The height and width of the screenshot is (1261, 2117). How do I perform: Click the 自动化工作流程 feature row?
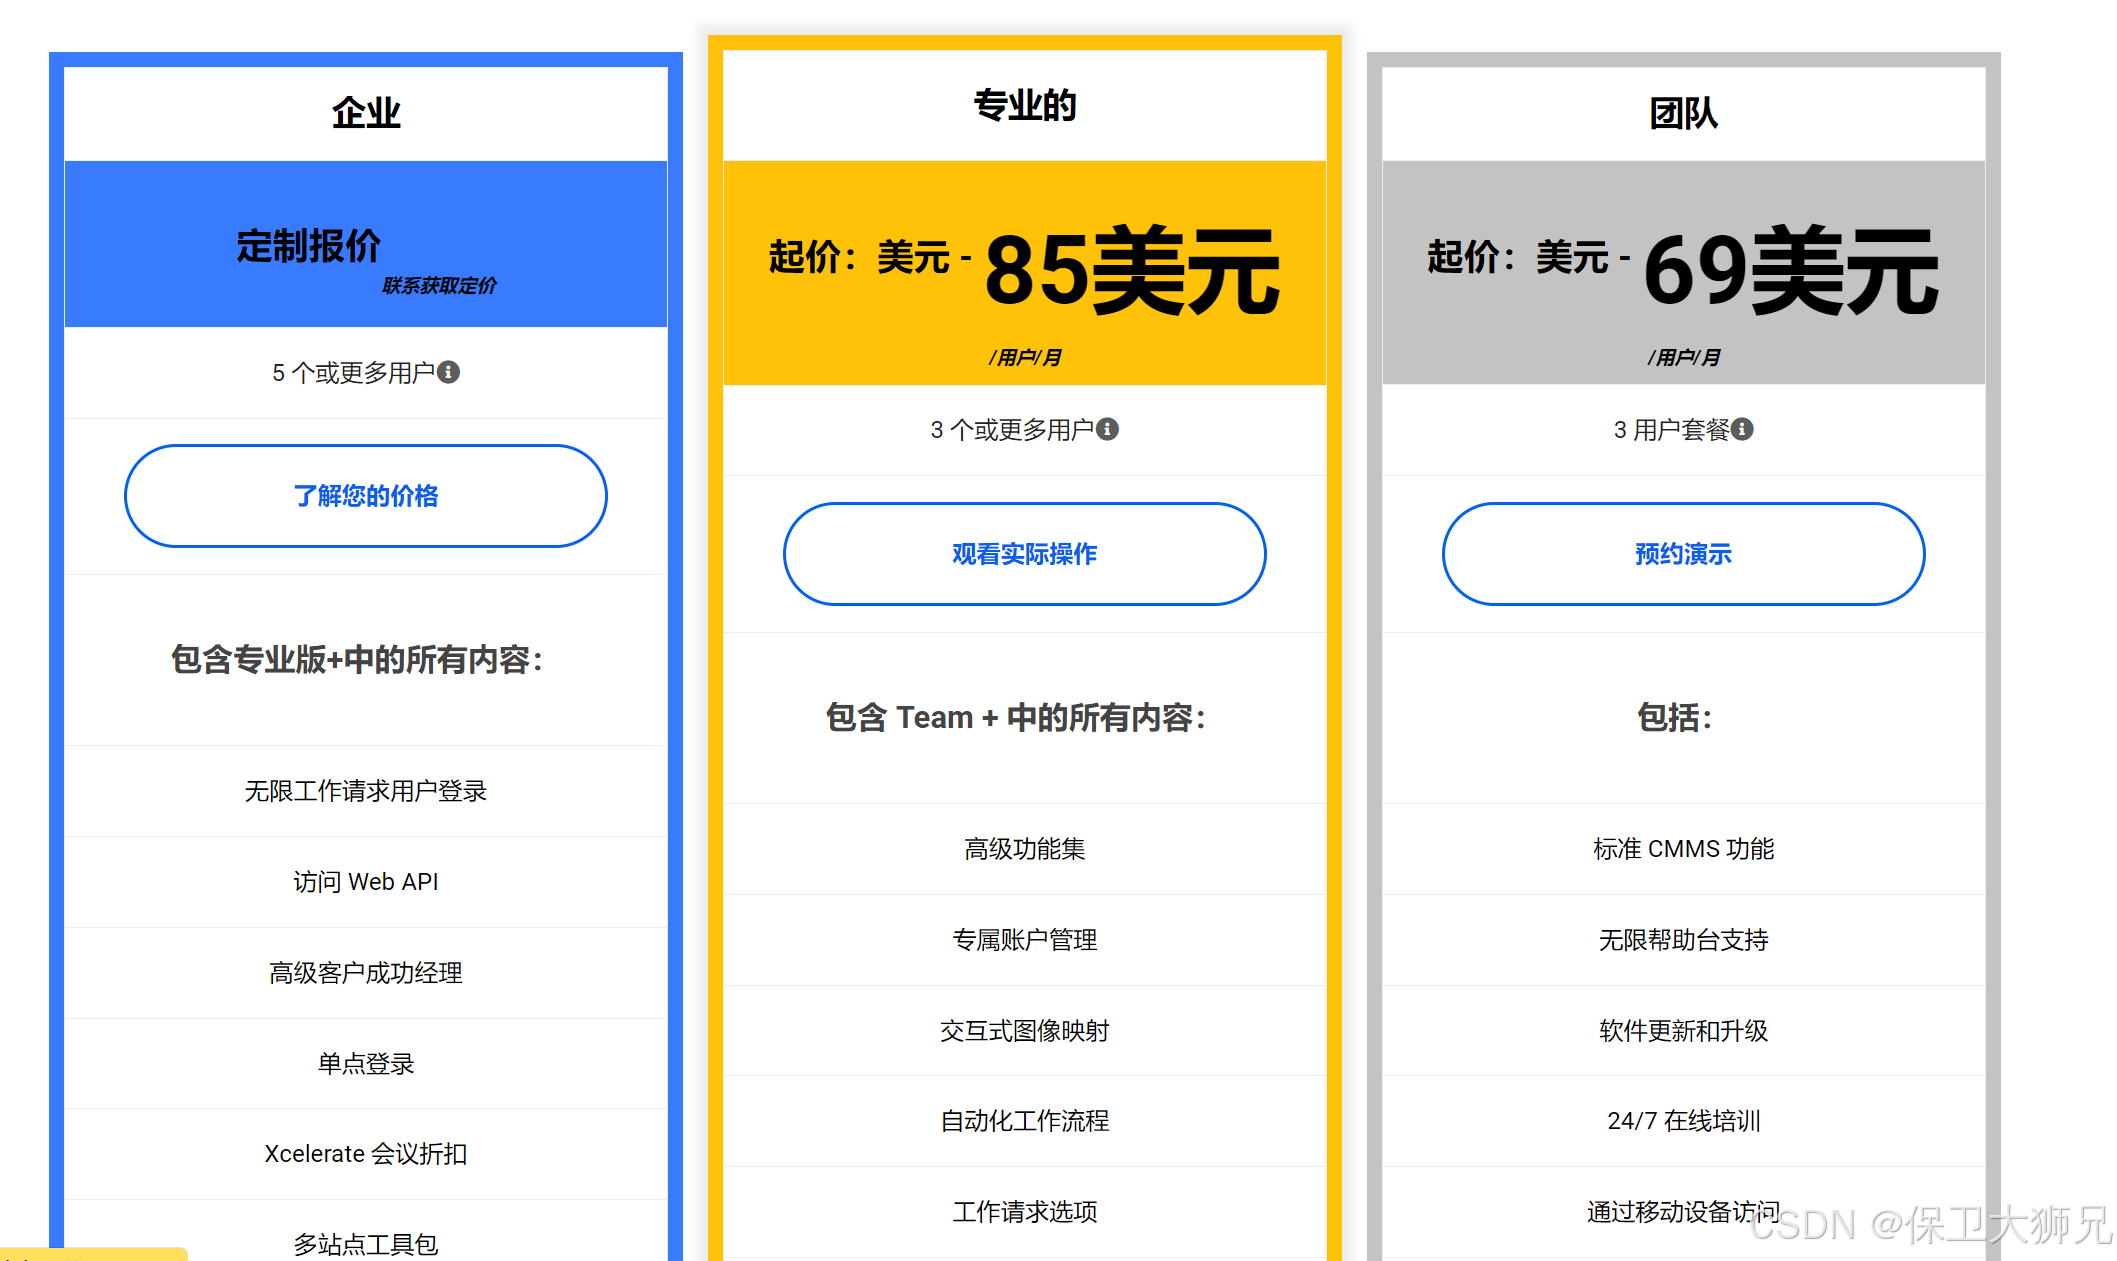click(x=1024, y=1121)
